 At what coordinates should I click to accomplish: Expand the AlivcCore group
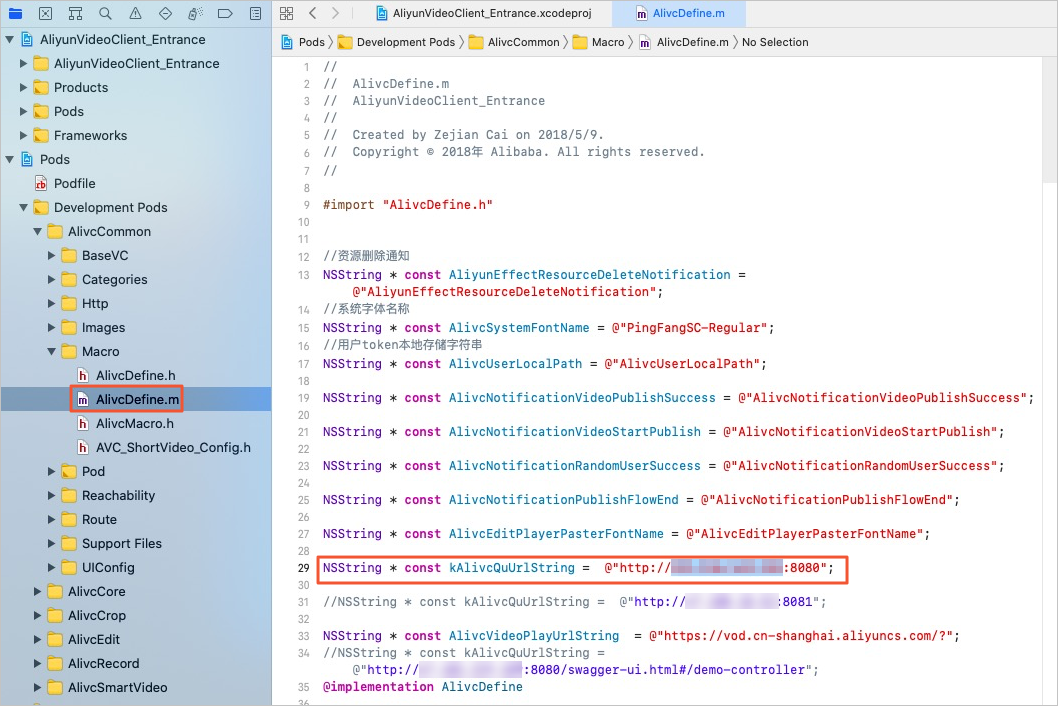pos(37,591)
